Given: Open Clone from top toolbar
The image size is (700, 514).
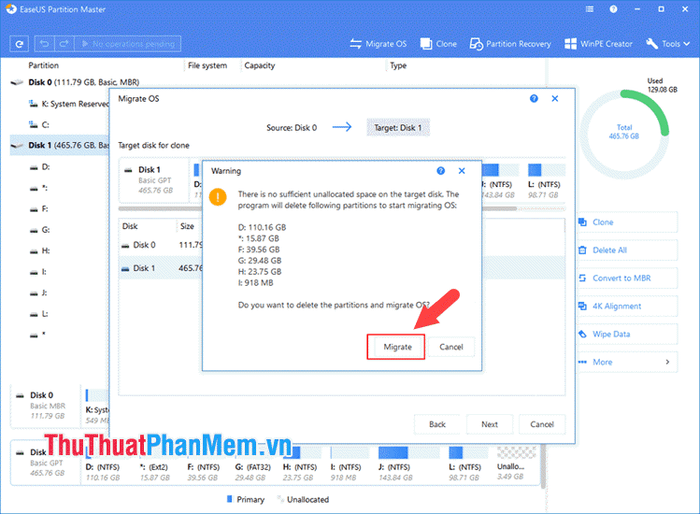Looking at the screenshot, I should pyautogui.click(x=438, y=44).
